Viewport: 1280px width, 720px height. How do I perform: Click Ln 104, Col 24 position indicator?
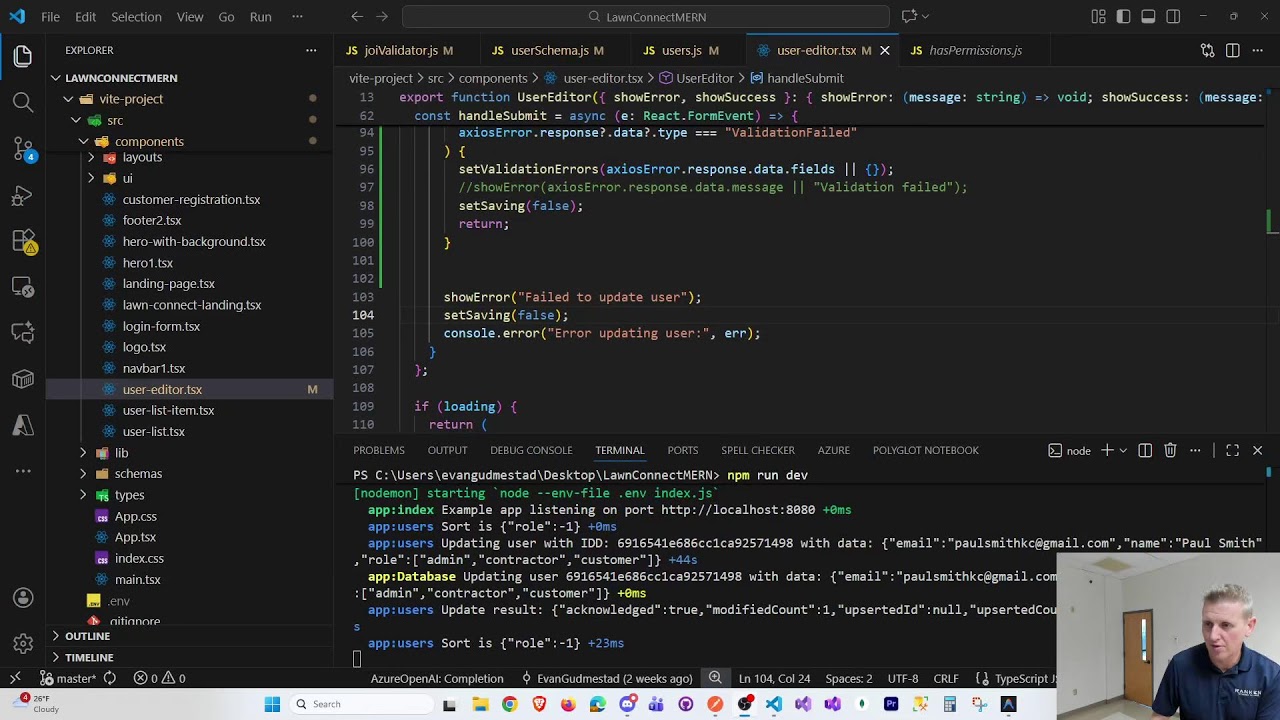coord(774,678)
